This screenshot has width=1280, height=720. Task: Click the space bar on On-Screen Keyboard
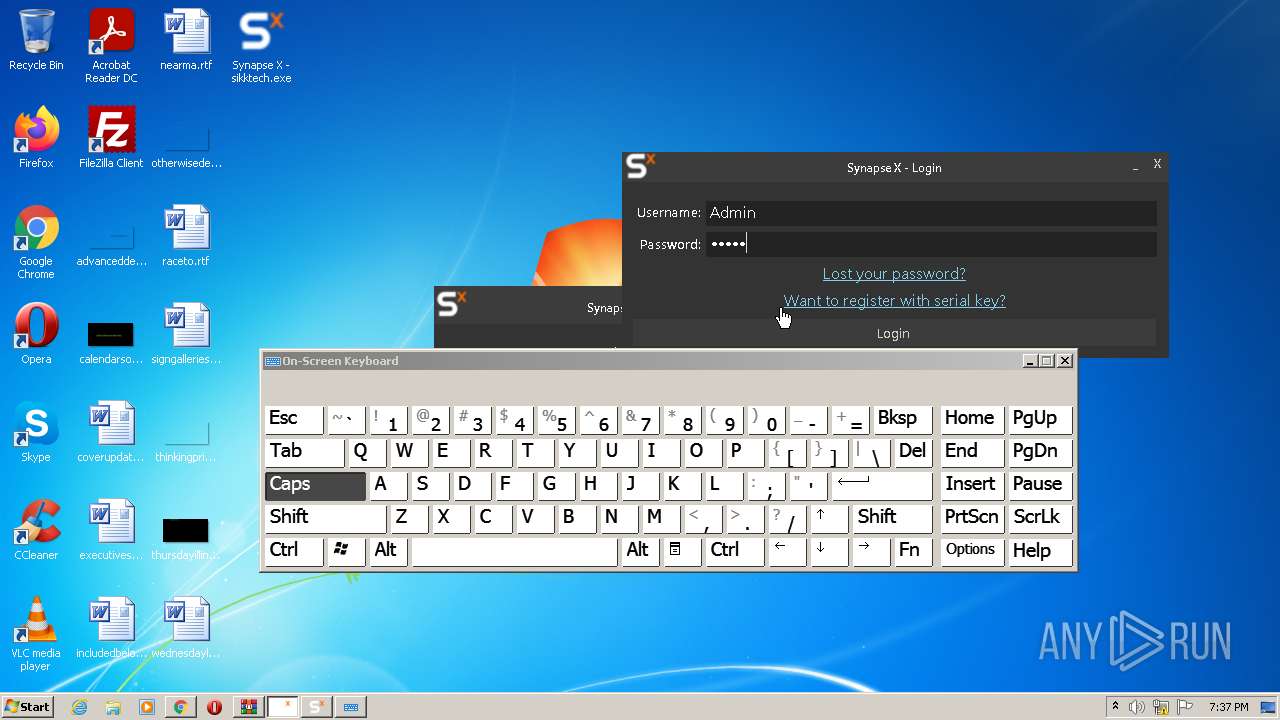tap(514, 551)
